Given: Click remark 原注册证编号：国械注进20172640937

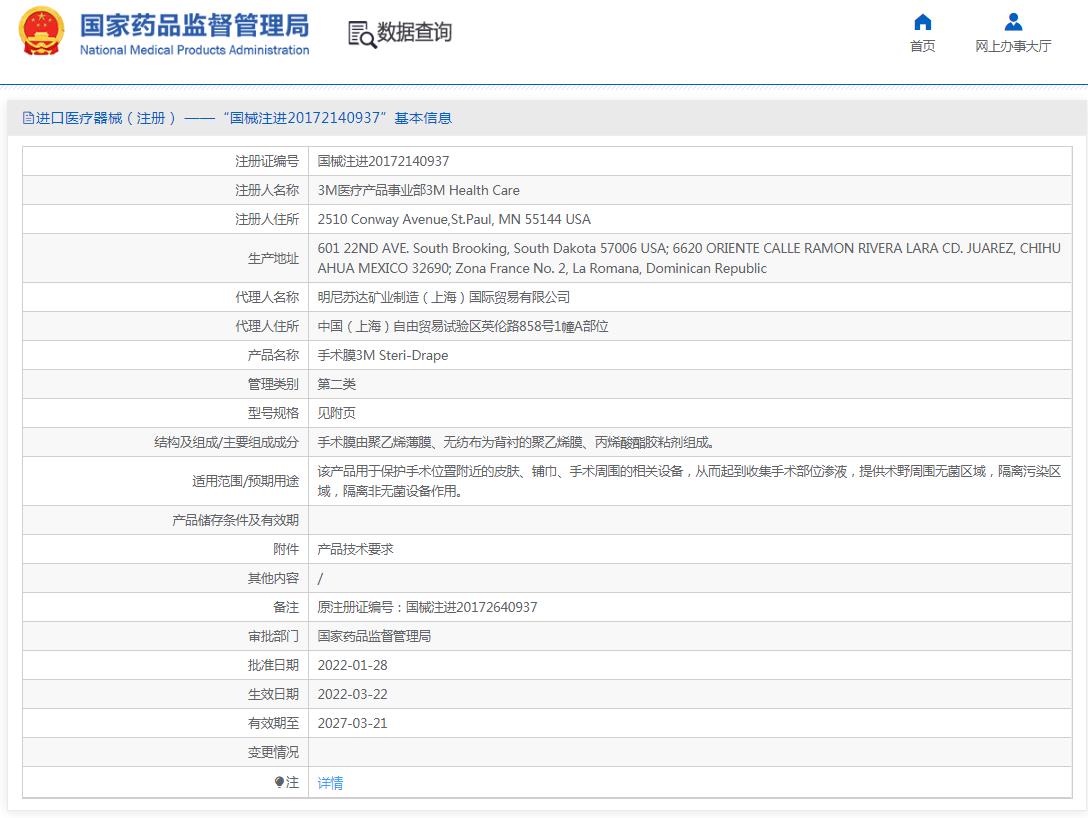Looking at the screenshot, I should [x=427, y=608].
